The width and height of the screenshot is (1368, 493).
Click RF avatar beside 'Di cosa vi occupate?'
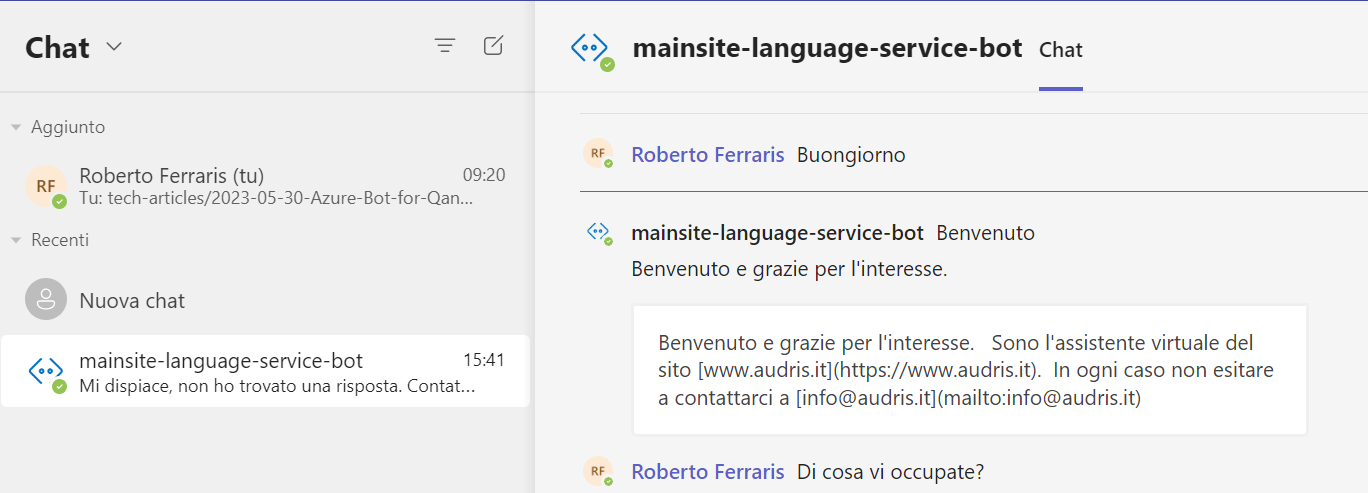pyautogui.click(x=597, y=470)
